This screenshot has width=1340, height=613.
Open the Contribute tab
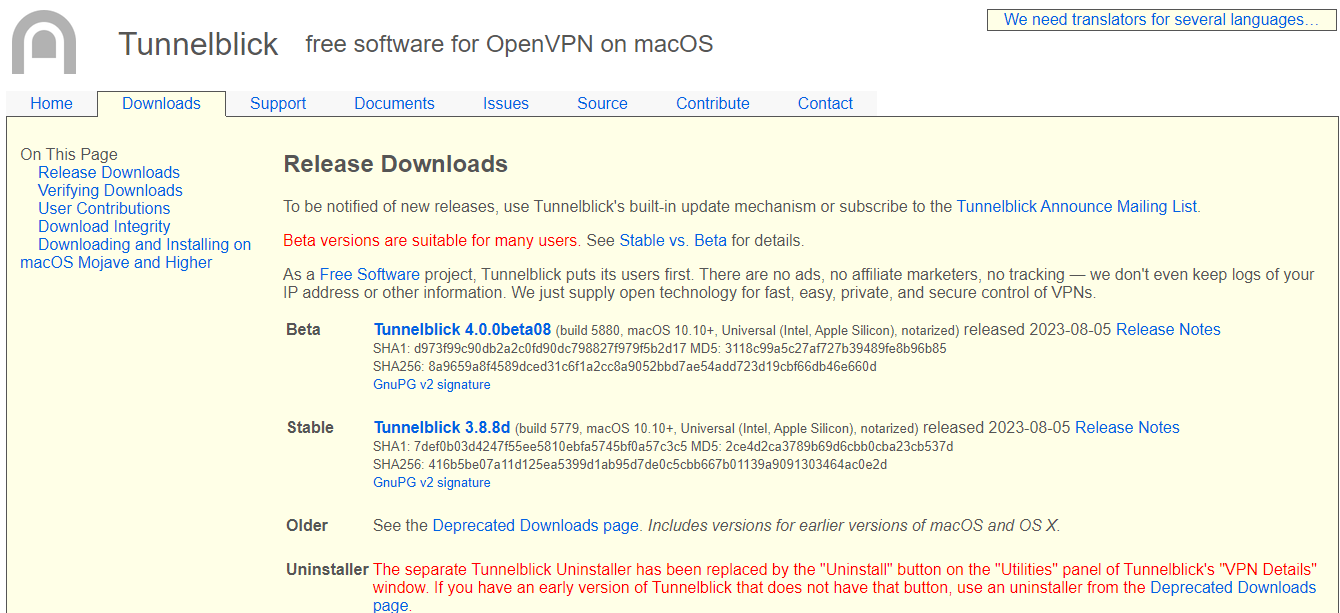(x=712, y=103)
